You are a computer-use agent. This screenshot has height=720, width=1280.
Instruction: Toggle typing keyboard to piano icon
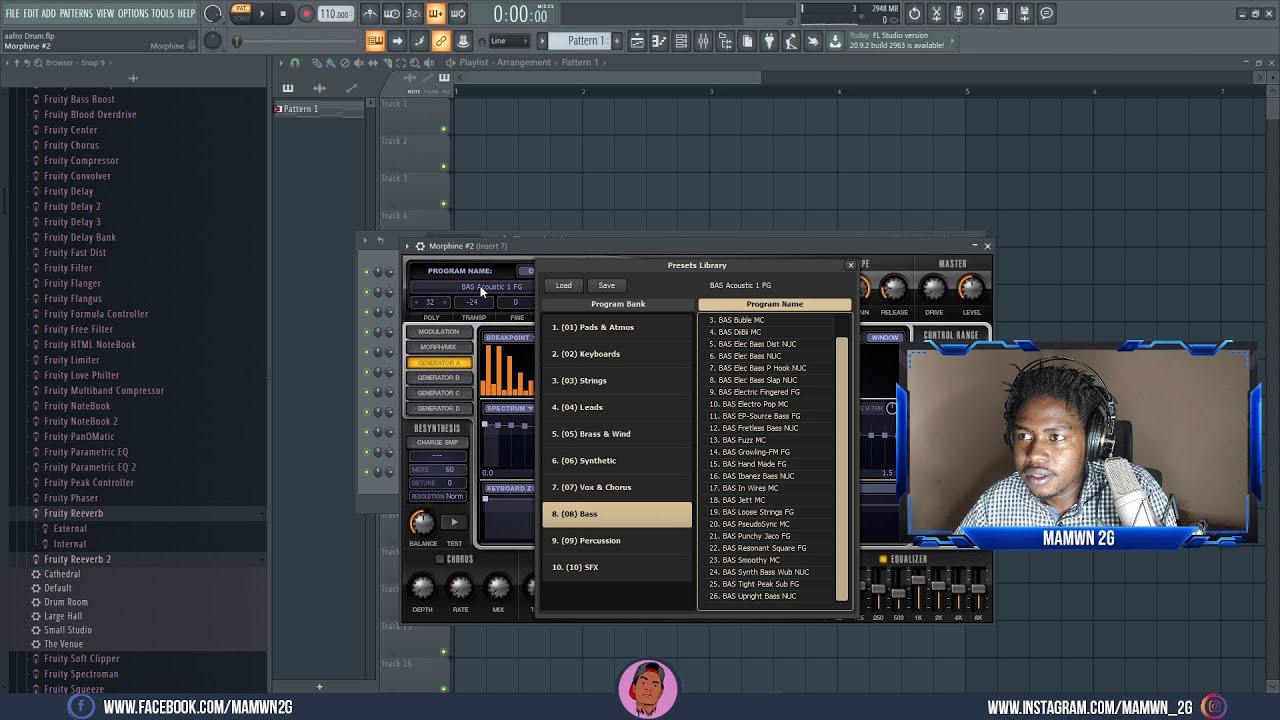click(375, 41)
